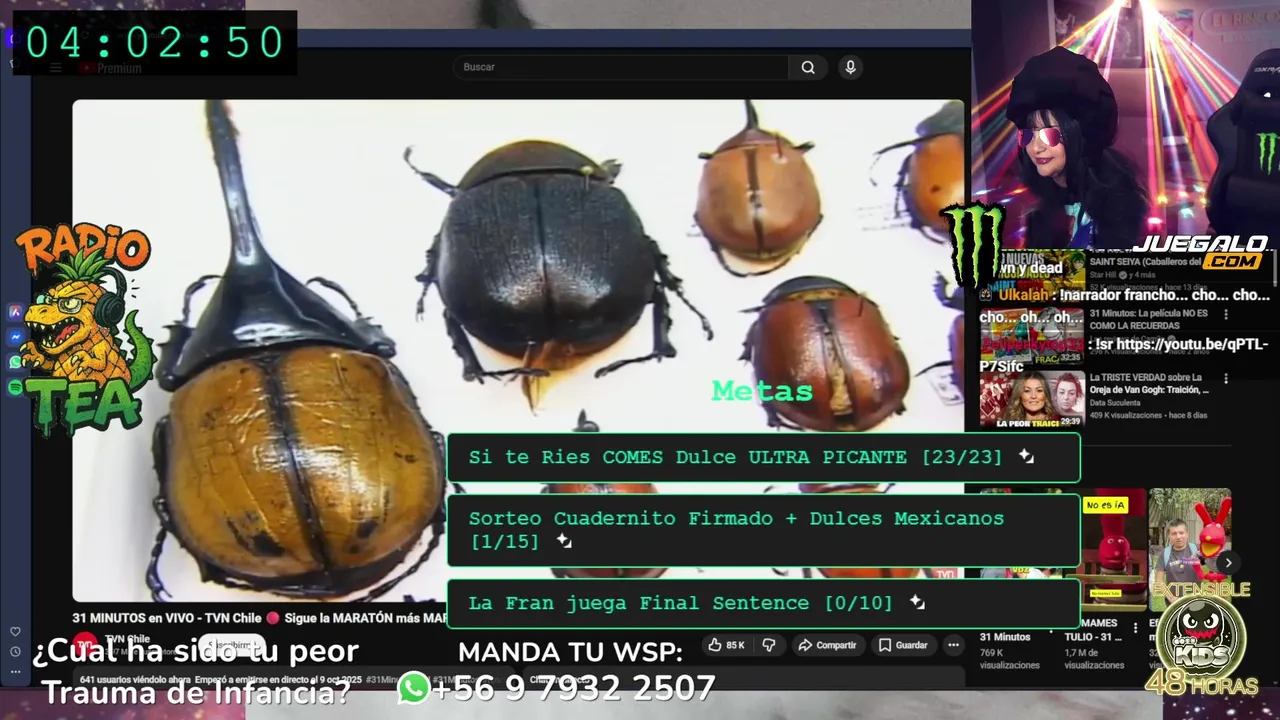1280x720 pixels.
Task: Open Aria AI icon in browser sidebar
Action: 15,311
